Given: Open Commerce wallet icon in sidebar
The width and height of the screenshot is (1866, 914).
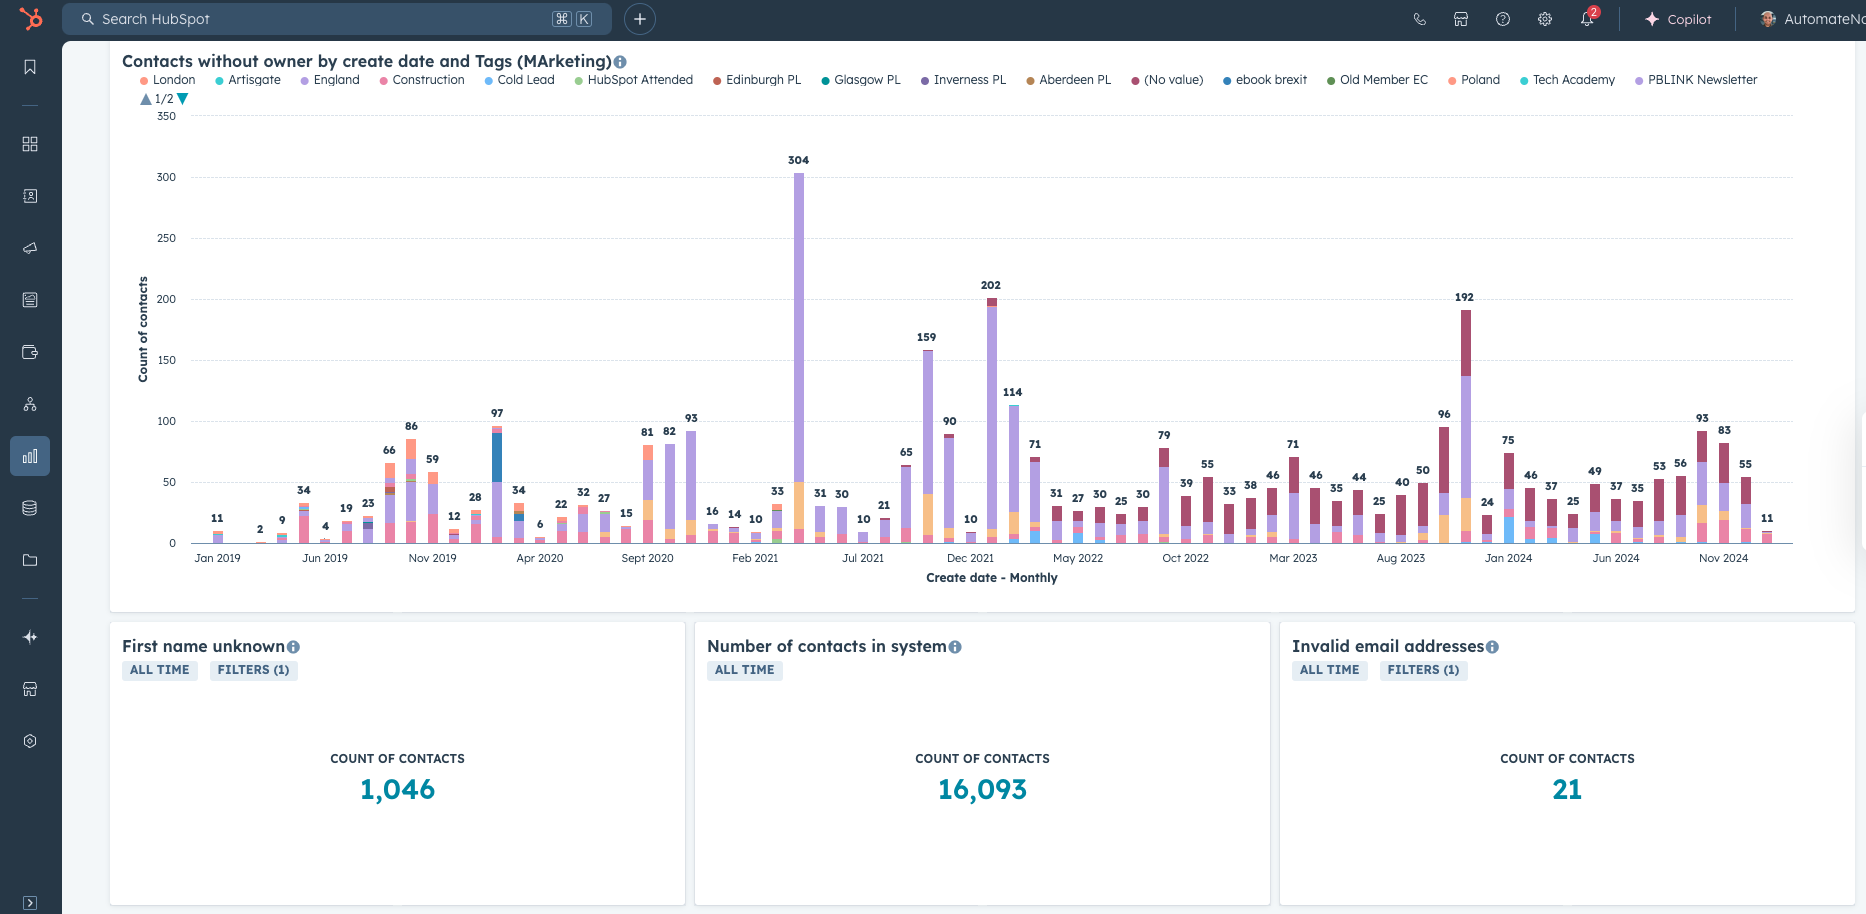Looking at the screenshot, I should (30, 352).
